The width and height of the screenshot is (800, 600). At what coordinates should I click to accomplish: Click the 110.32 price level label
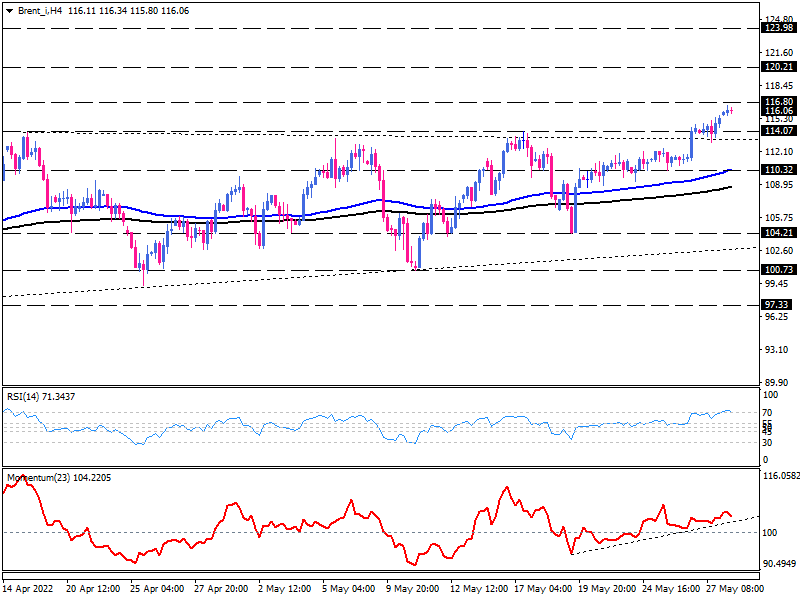pyautogui.click(x=777, y=170)
